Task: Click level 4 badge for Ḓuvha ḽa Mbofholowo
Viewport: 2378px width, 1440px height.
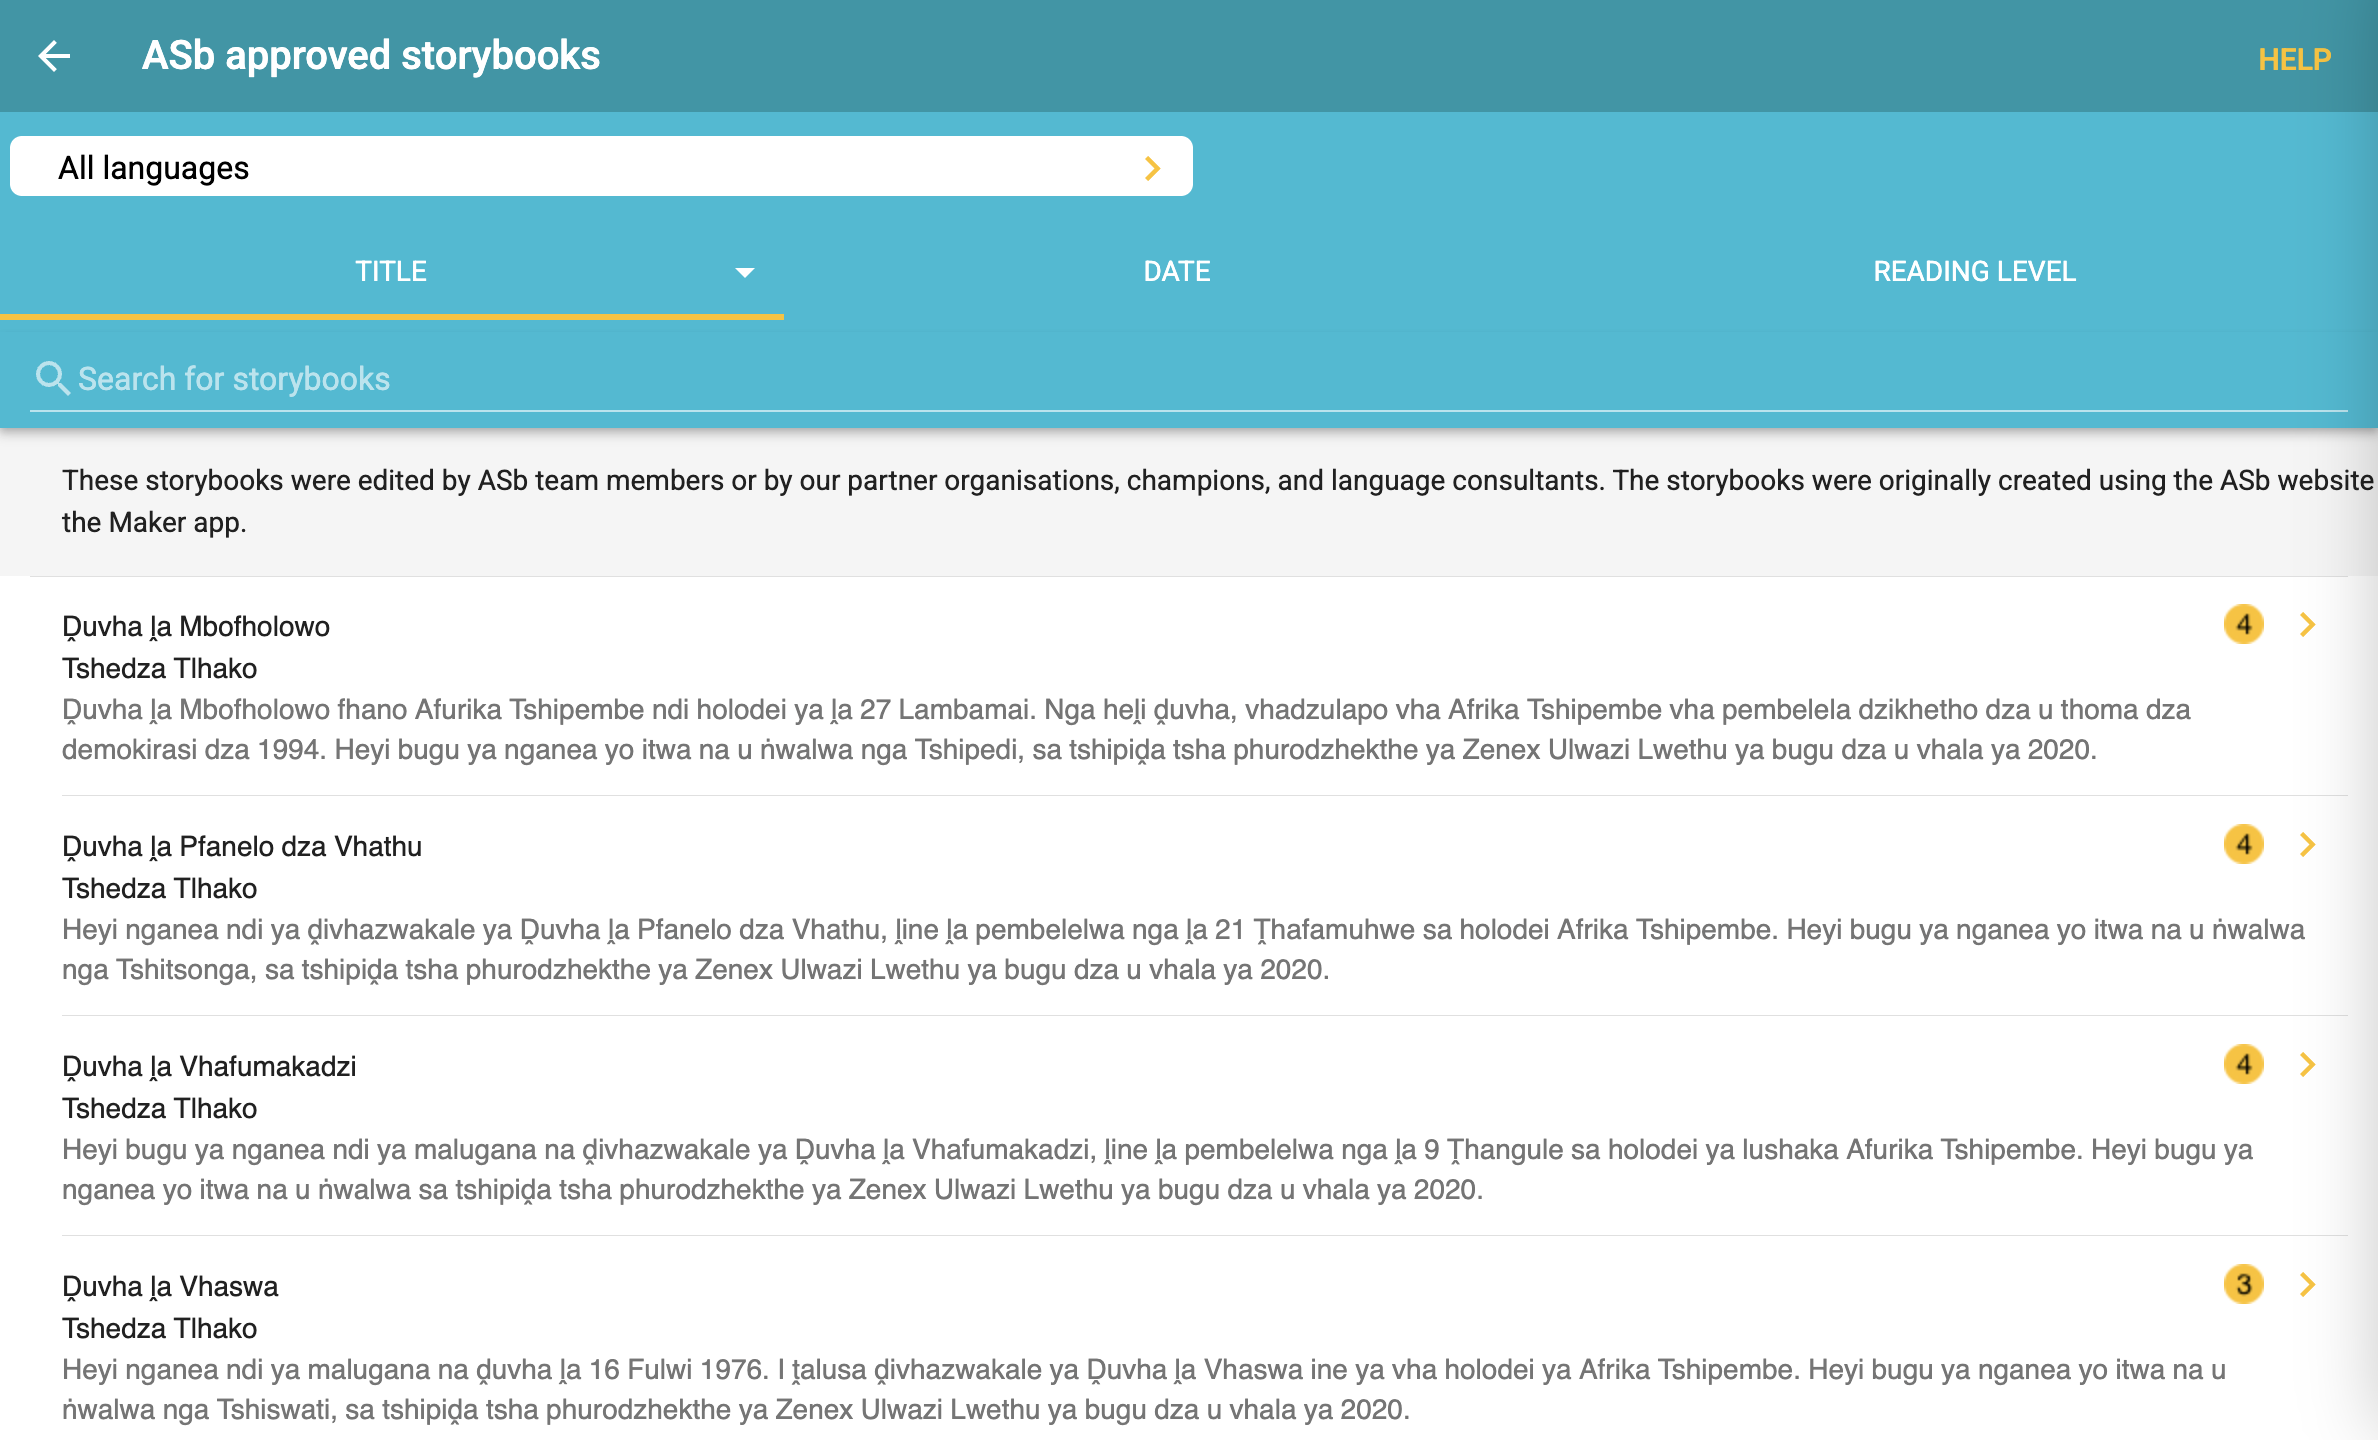Action: click(x=2243, y=625)
